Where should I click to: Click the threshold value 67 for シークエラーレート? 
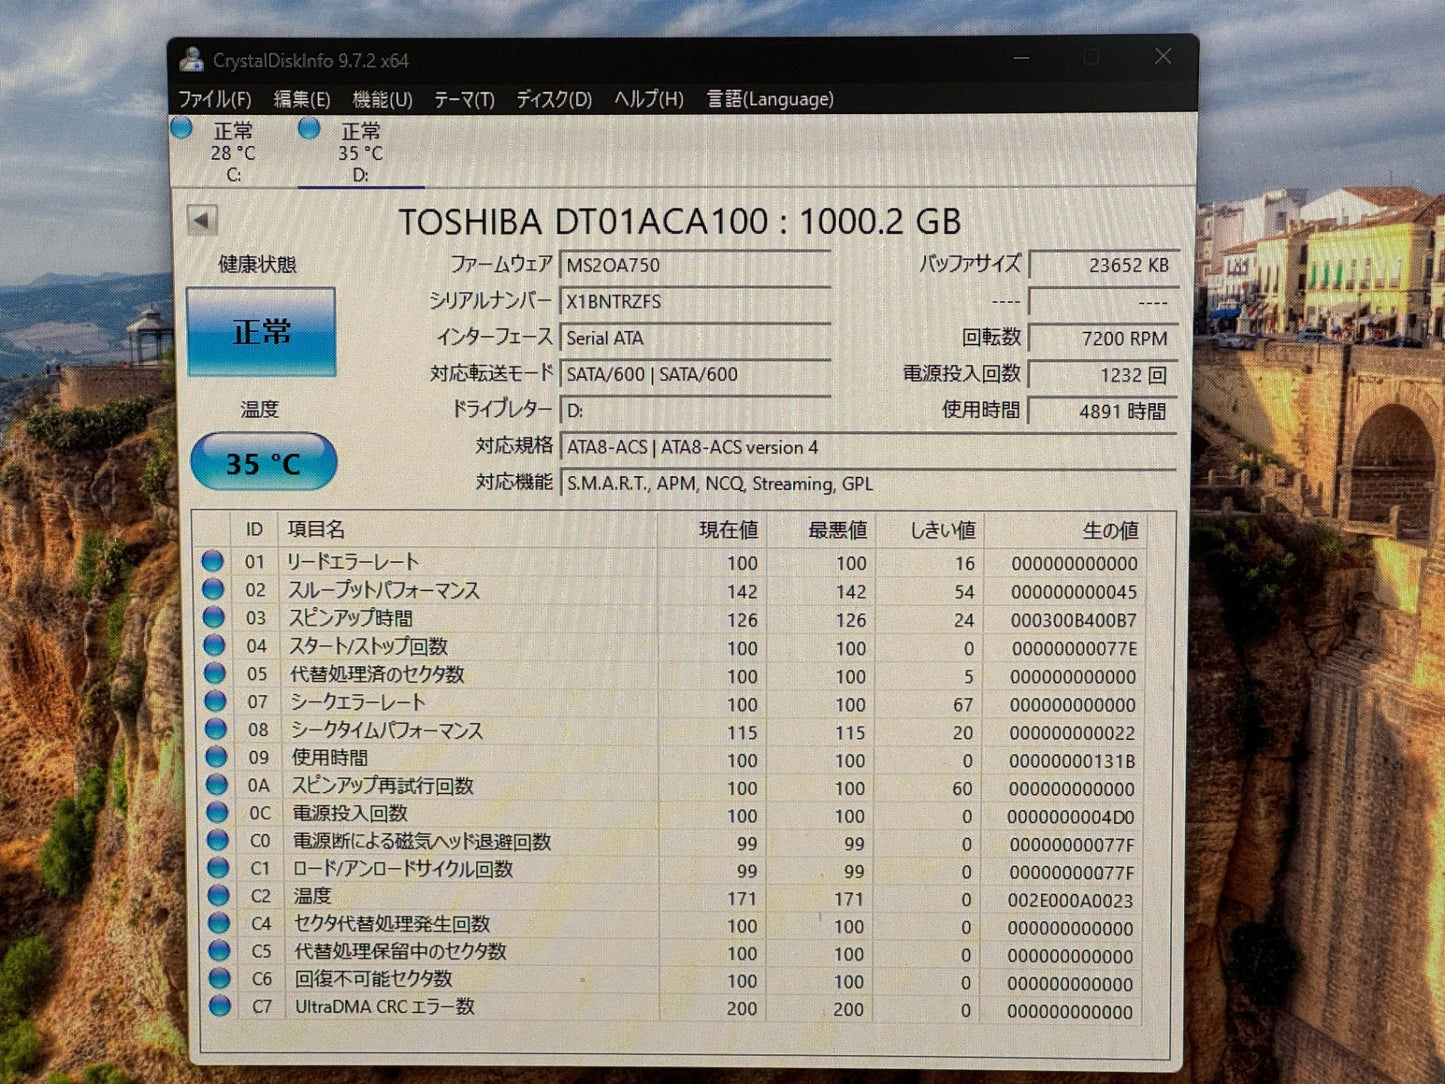pyautogui.click(x=963, y=705)
